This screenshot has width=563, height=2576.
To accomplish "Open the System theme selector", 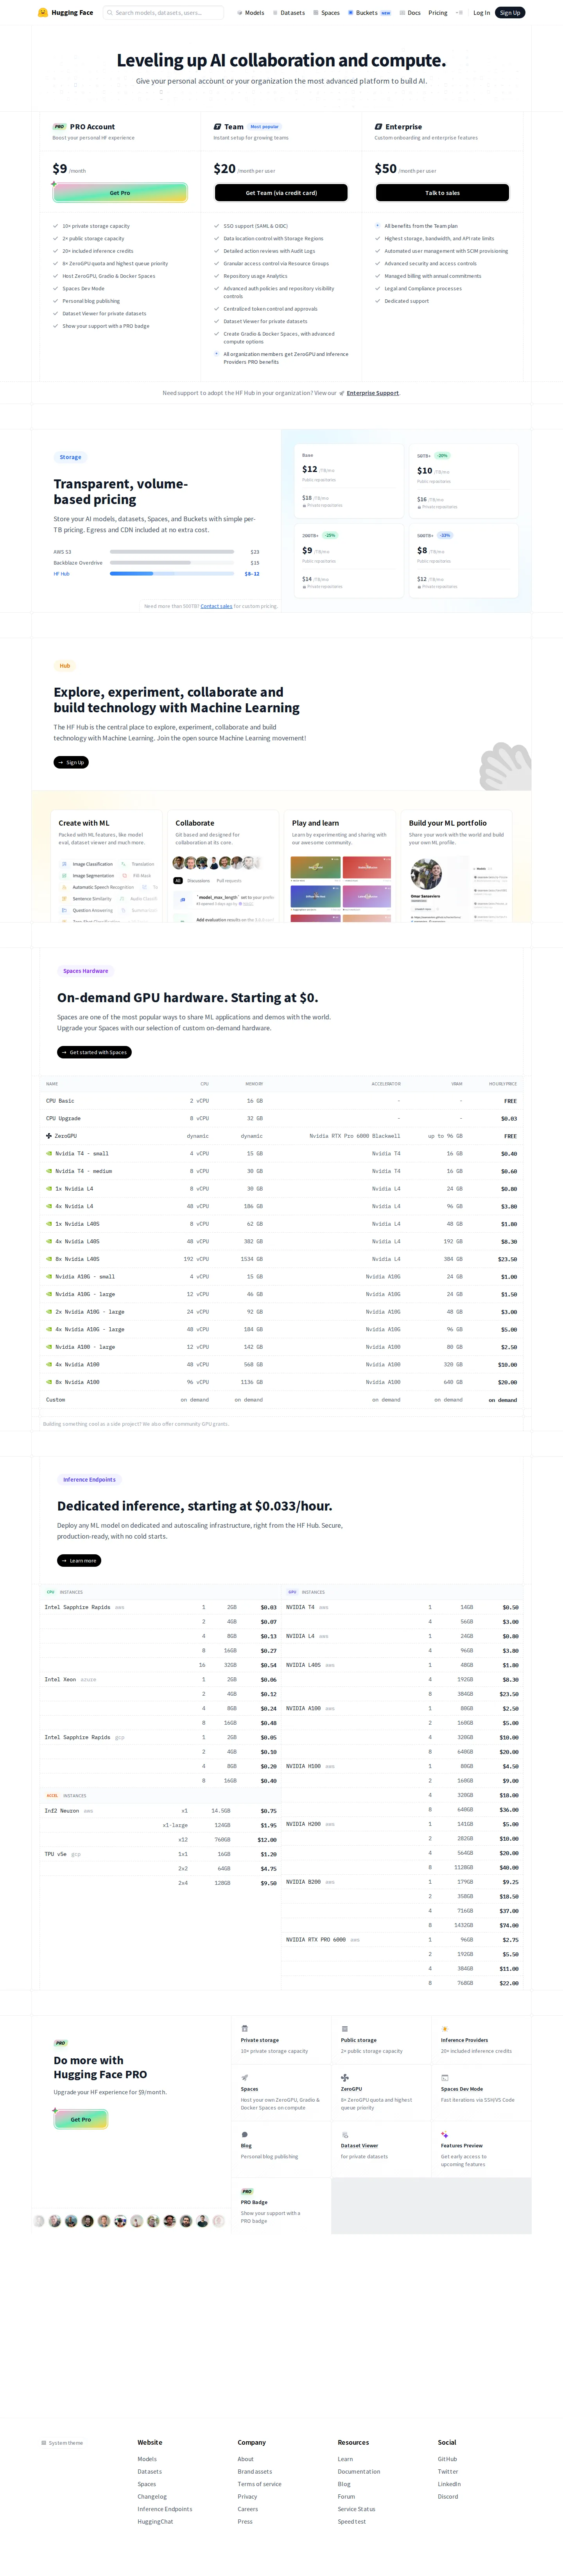I will pos(62,2443).
